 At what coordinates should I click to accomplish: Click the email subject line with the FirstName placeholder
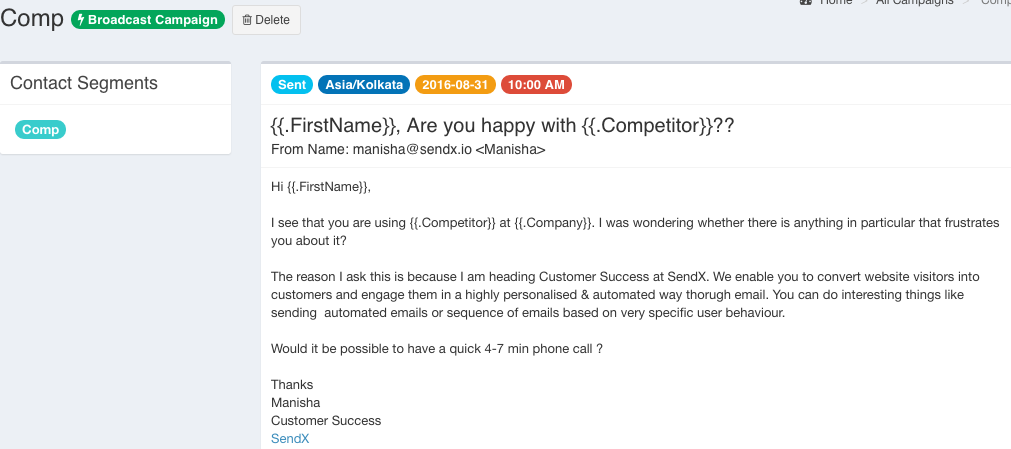click(502, 125)
